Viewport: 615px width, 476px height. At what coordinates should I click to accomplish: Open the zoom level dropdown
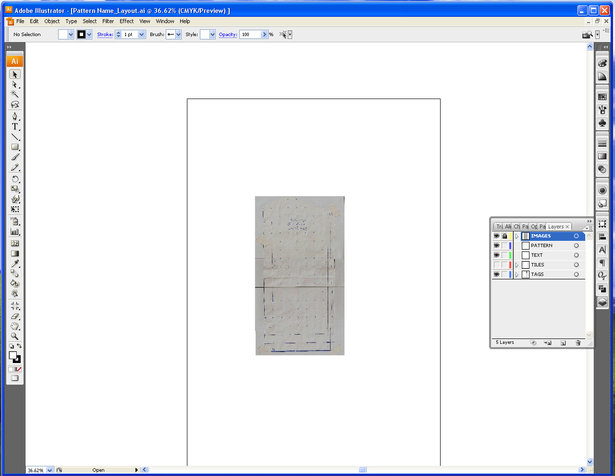[50, 470]
